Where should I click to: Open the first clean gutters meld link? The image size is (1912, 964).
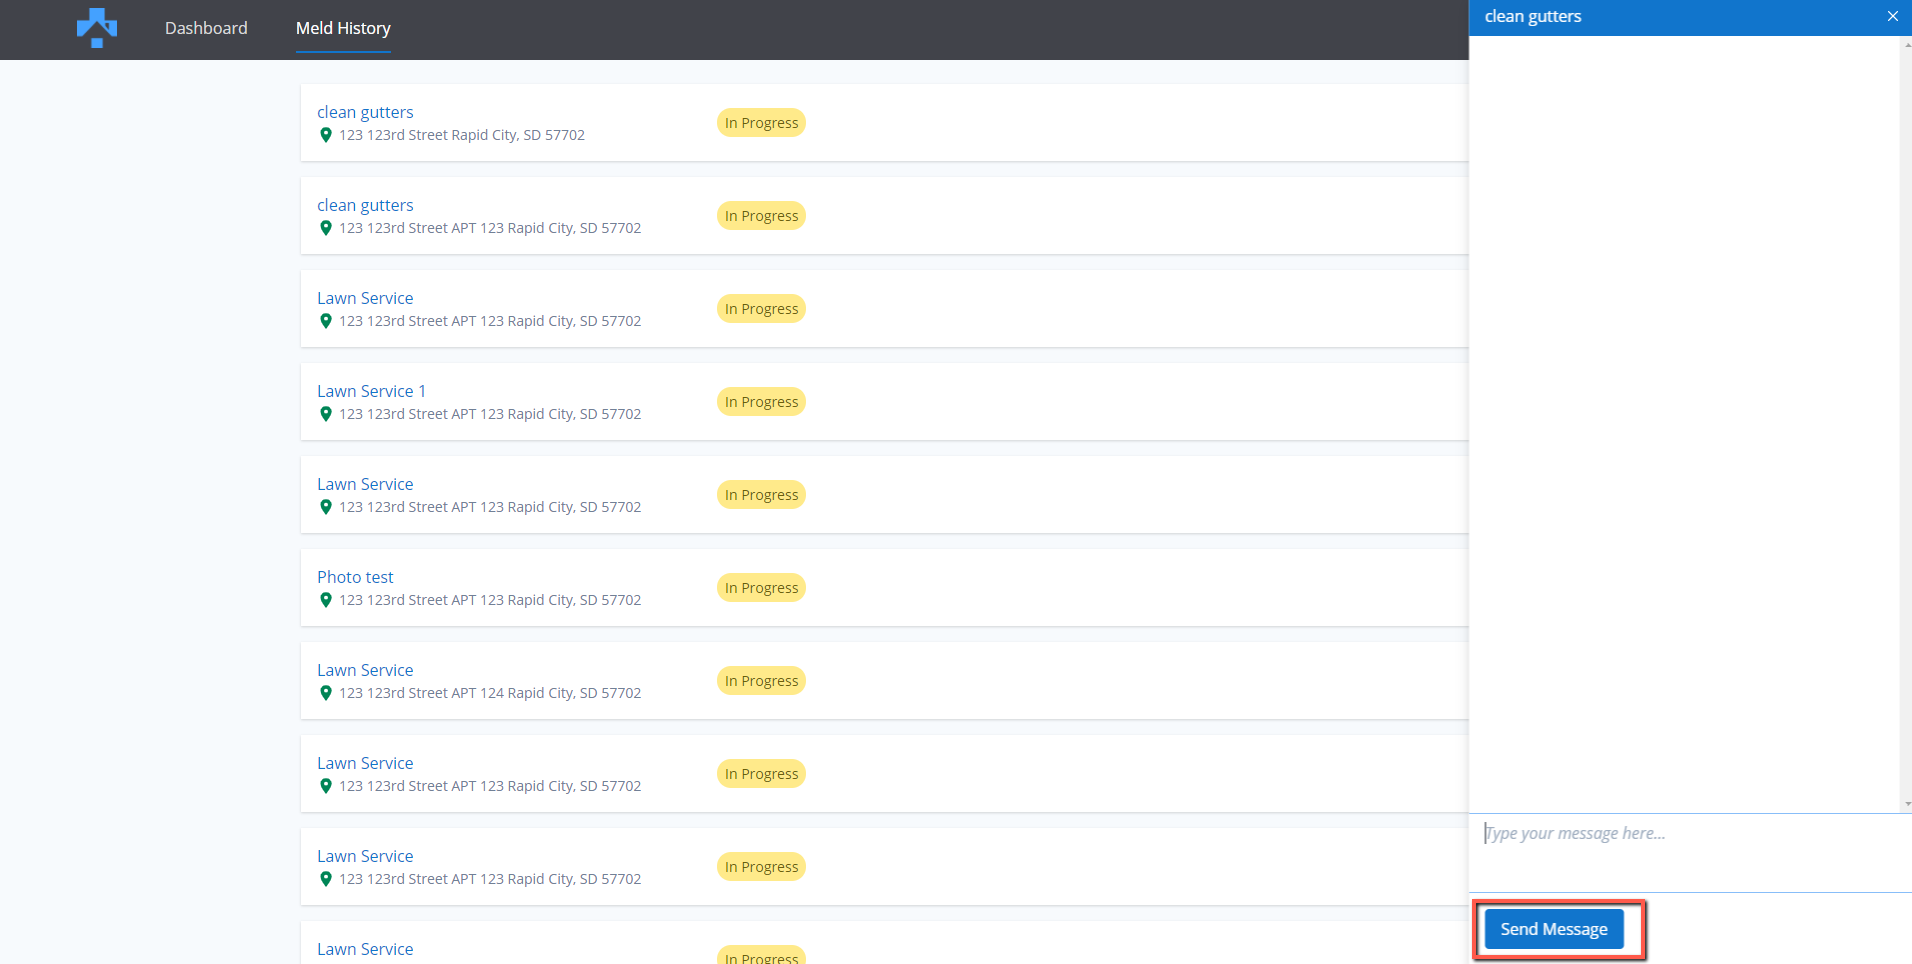click(365, 112)
